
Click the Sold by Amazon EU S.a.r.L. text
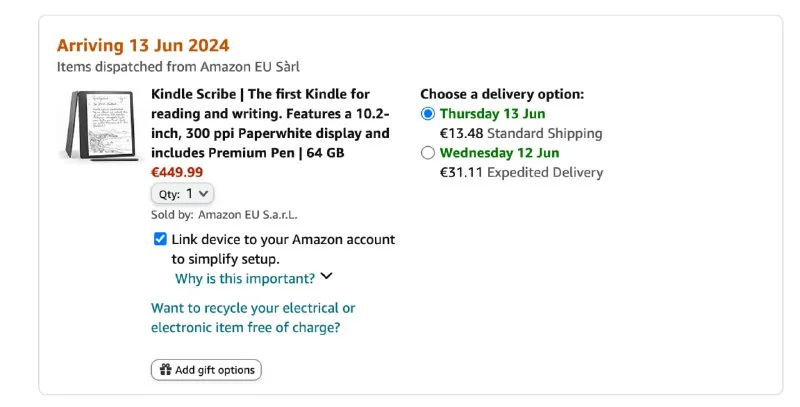coord(224,214)
